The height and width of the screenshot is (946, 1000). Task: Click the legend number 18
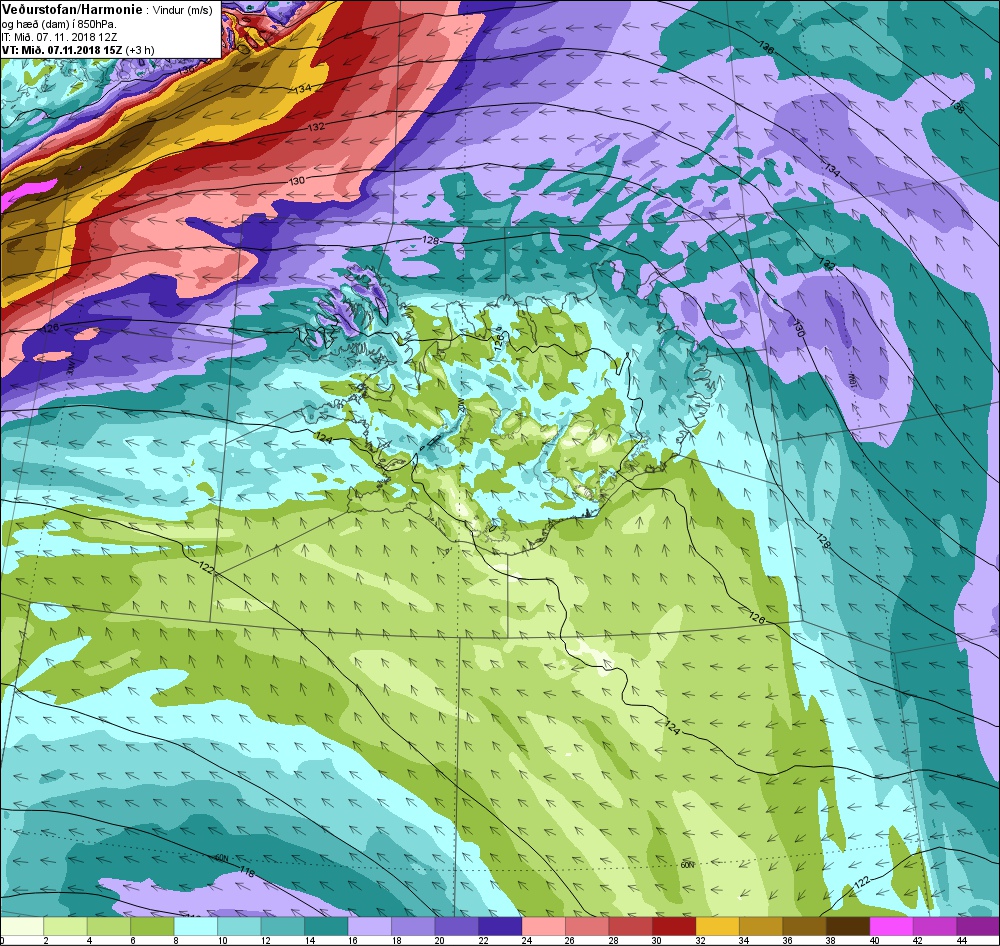click(x=396, y=940)
